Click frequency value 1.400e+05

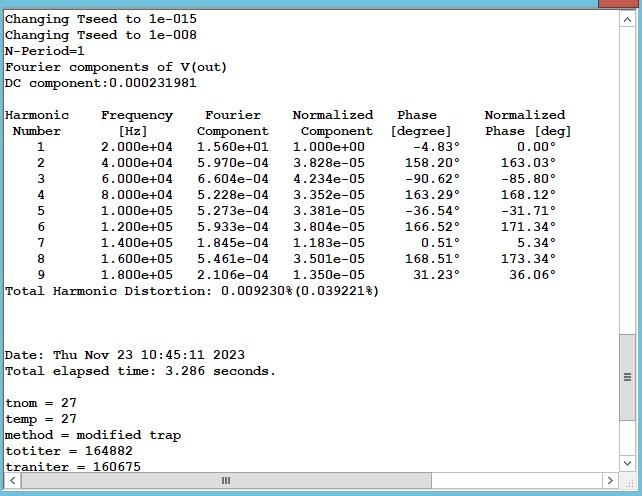point(137,242)
